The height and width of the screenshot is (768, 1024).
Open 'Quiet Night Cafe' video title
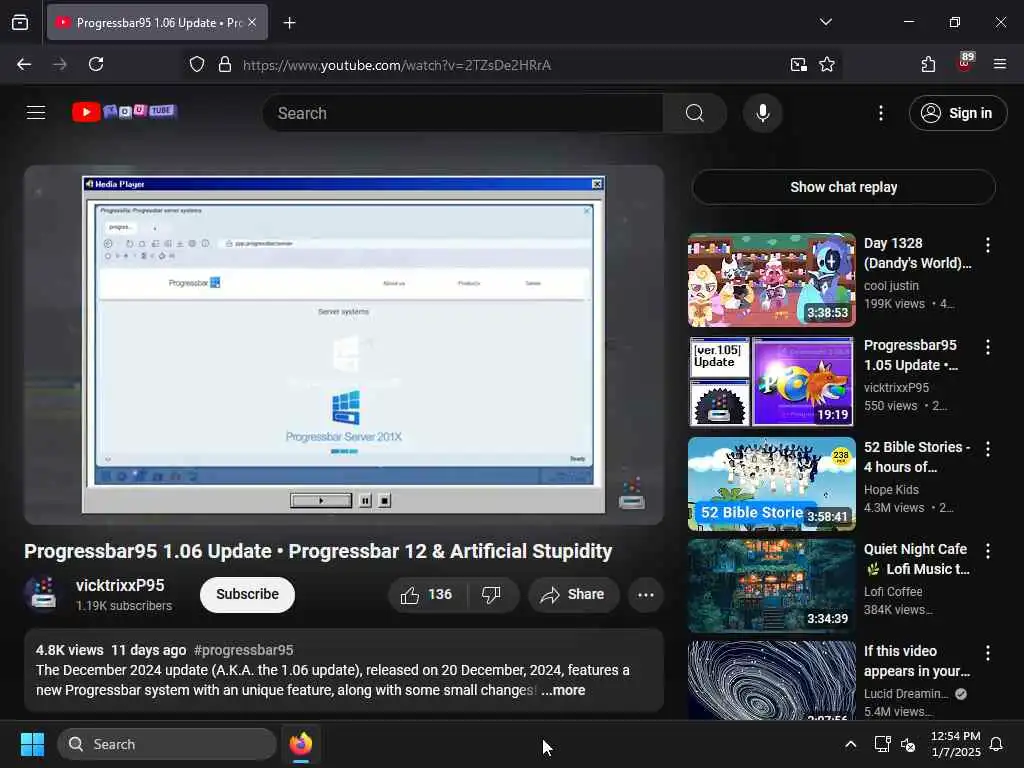coord(916,559)
